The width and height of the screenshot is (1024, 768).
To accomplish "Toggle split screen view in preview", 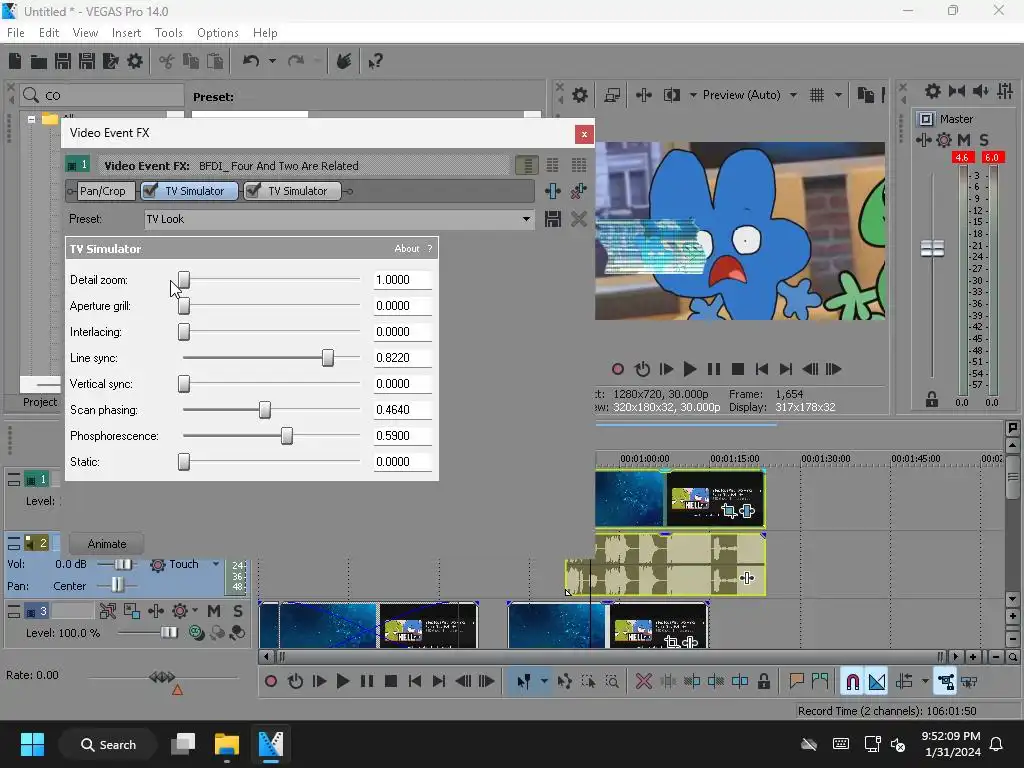I will (671, 95).
